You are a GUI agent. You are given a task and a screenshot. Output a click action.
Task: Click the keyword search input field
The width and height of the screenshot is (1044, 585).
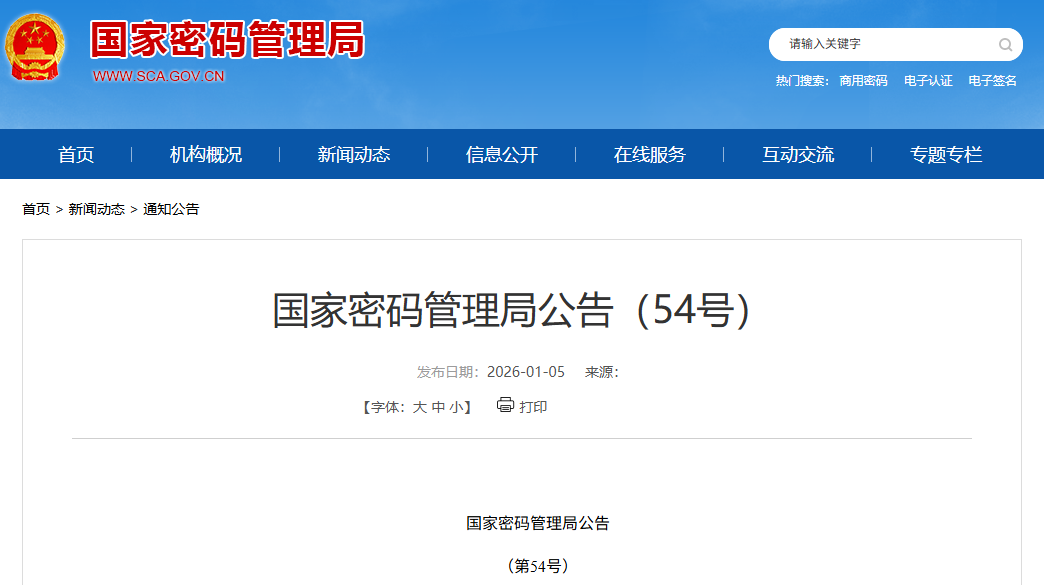click(880, 44)
